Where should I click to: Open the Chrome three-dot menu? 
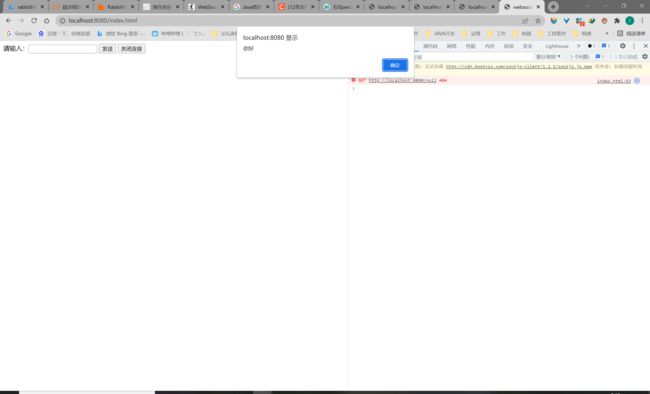point(642,20)
